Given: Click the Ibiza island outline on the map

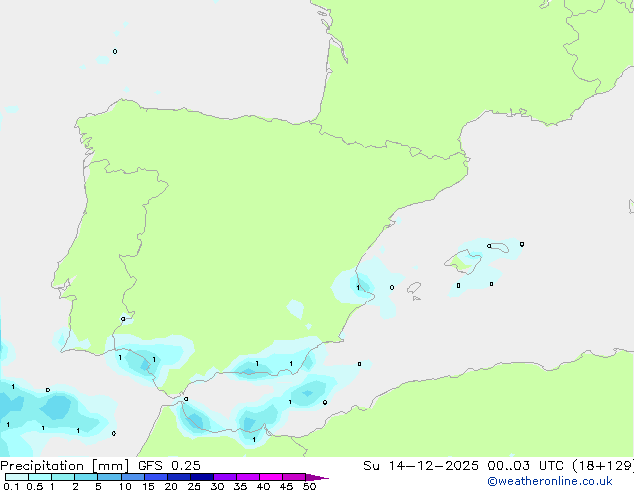Looking at the screenshot, I should pyautogui.click(x=414, y=288).
